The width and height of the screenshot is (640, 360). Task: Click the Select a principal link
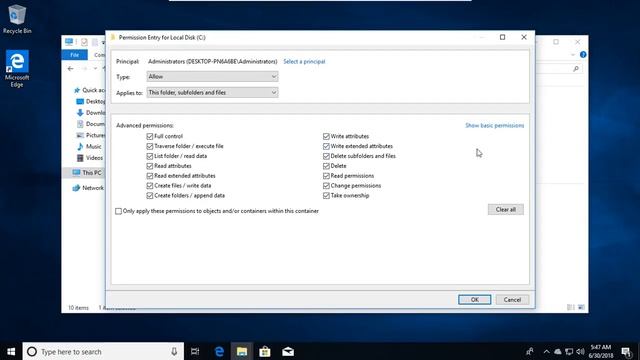point(304,62)
